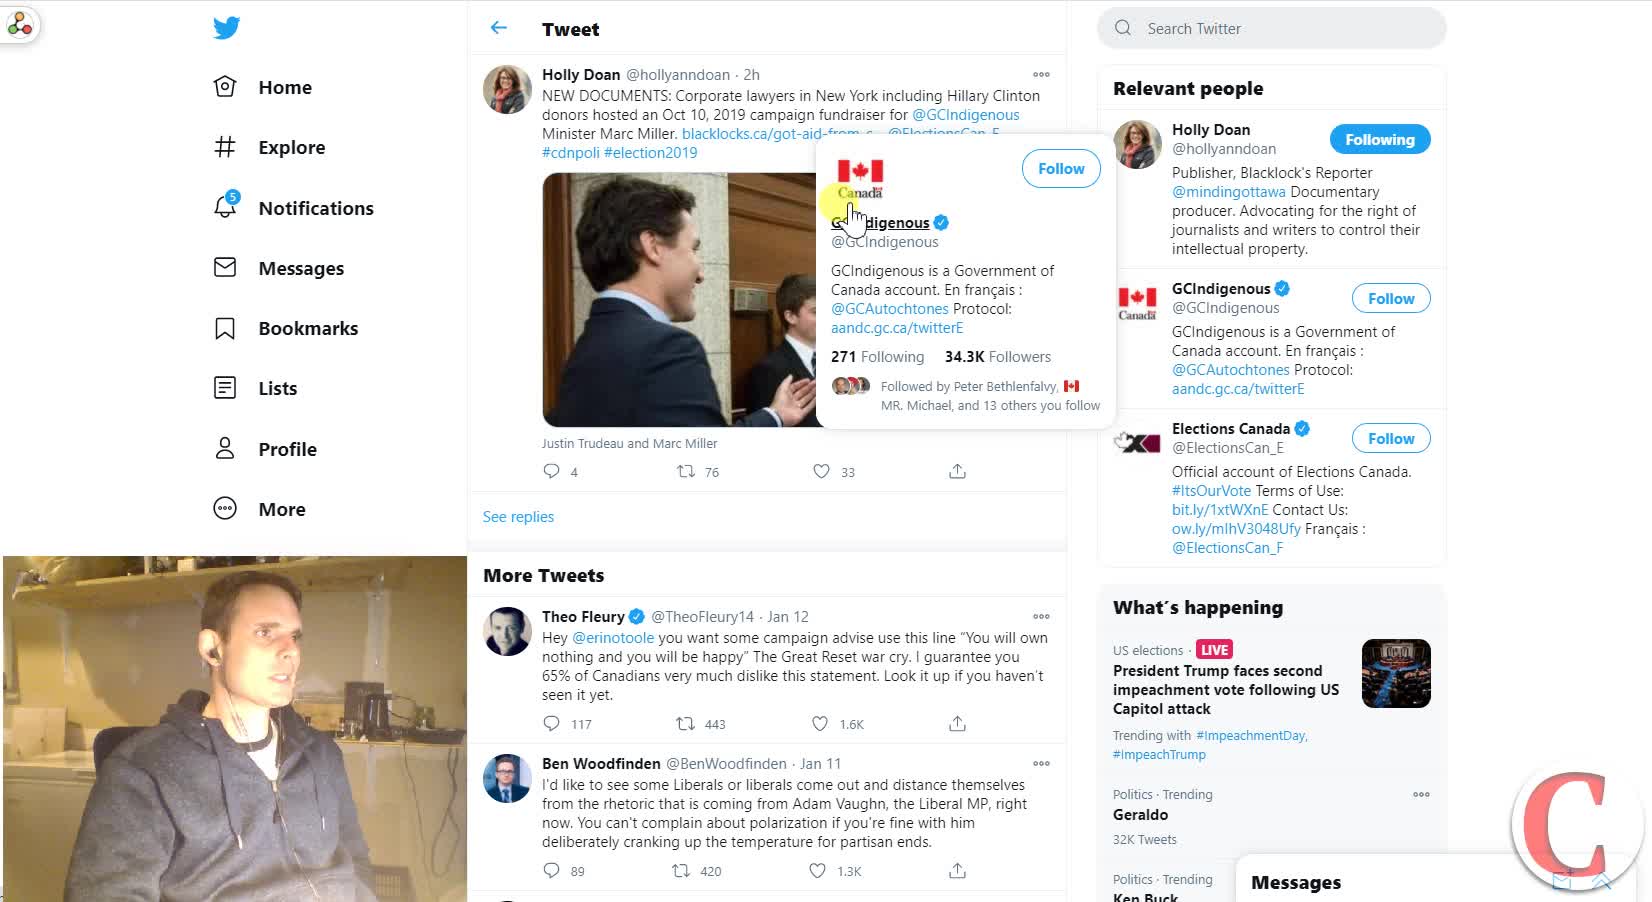Open Lists from the sidebar
Image resolution: width=1652 pixels, height=902 pixels.
(x=277, y=388)
